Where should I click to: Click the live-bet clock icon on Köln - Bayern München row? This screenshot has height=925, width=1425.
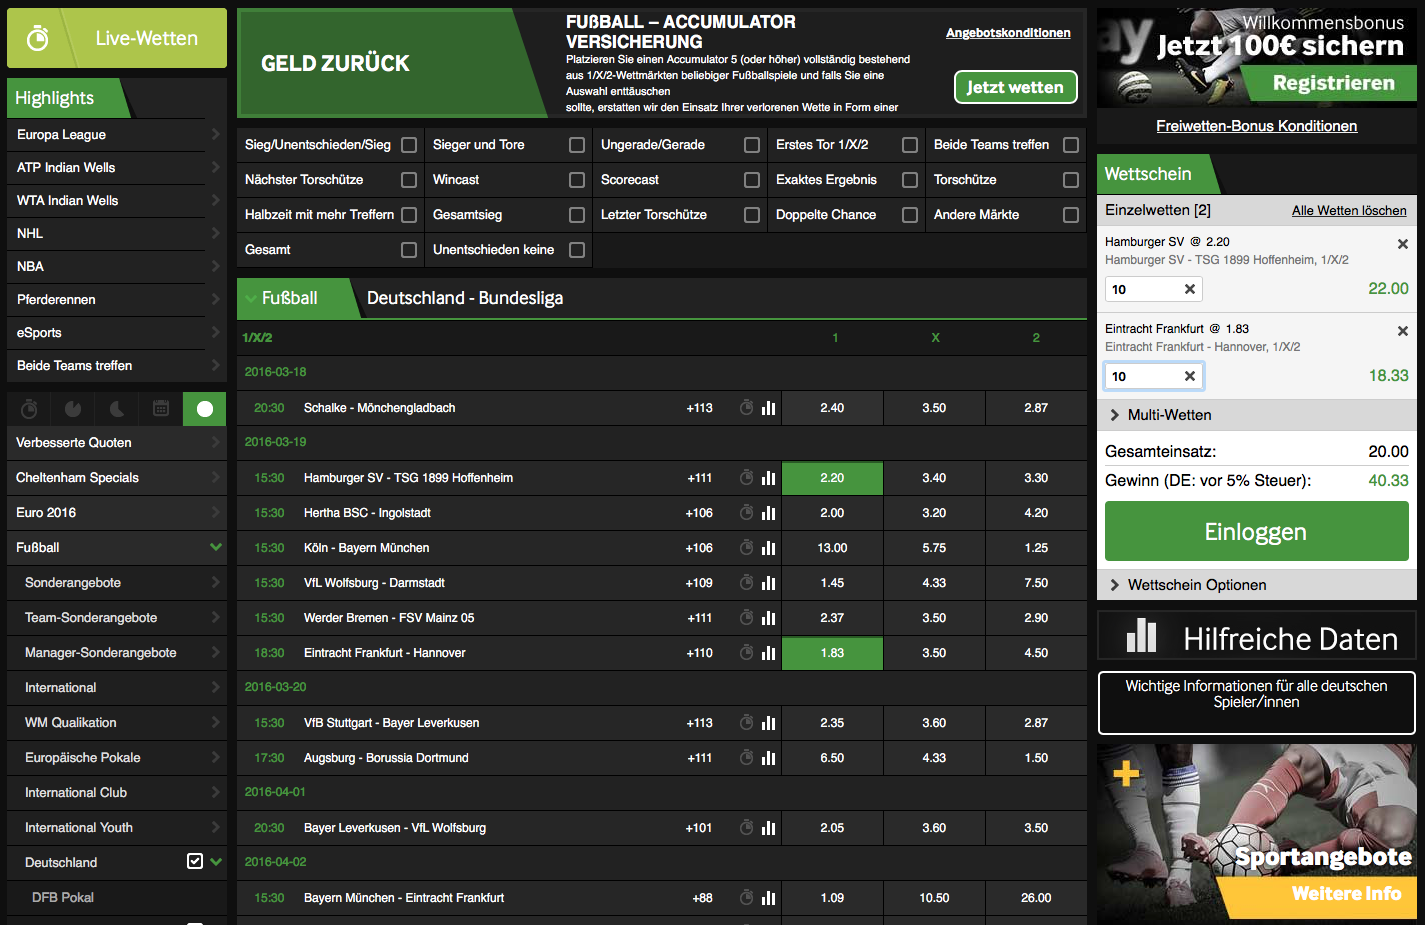(x=746, y=548)
